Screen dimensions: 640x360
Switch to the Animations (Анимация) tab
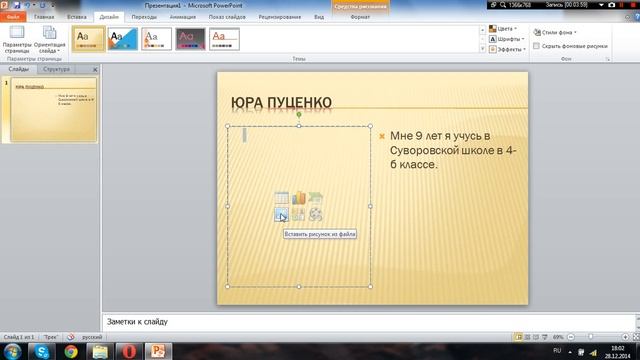coord(182,17)
